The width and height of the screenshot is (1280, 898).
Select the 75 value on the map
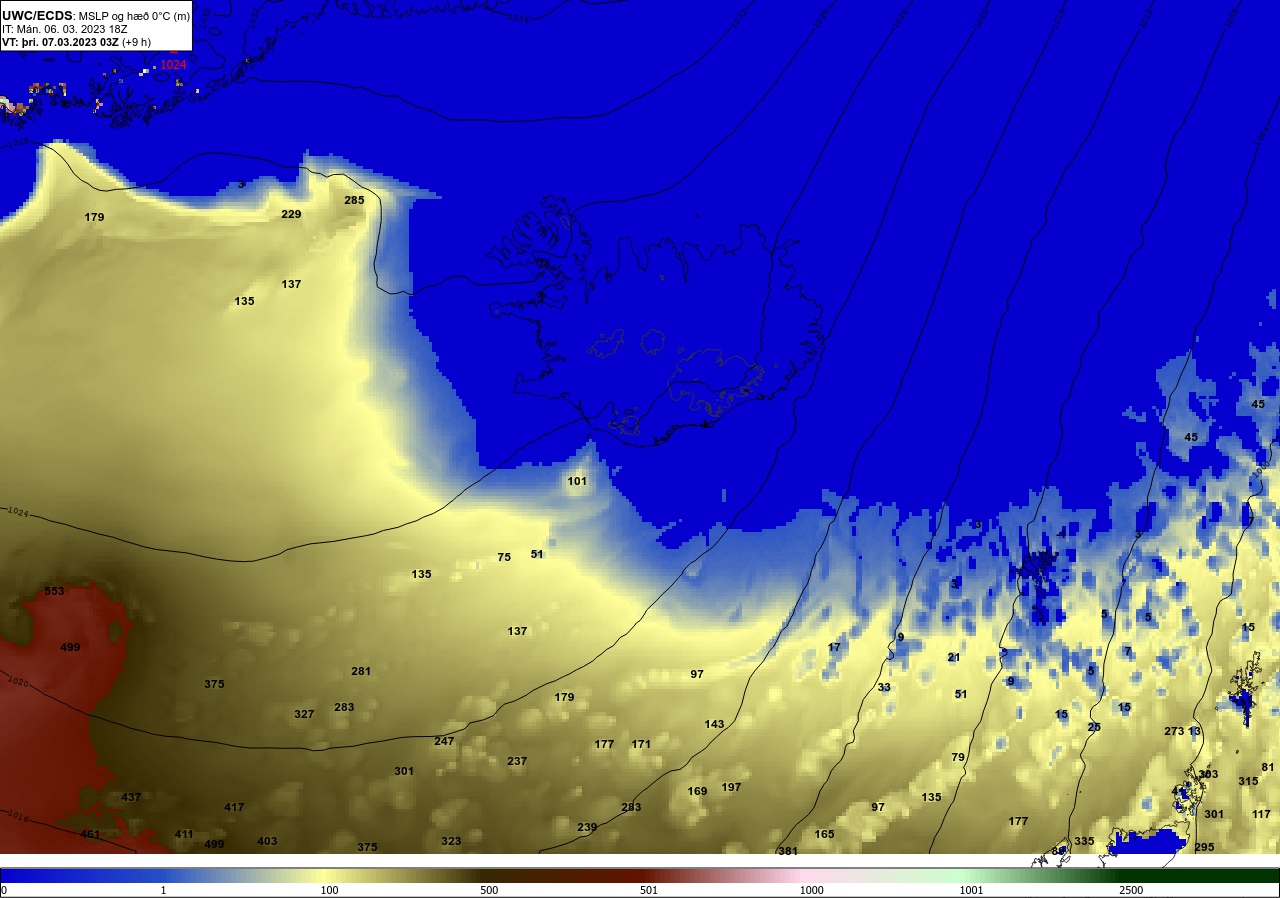pos(504,557)
